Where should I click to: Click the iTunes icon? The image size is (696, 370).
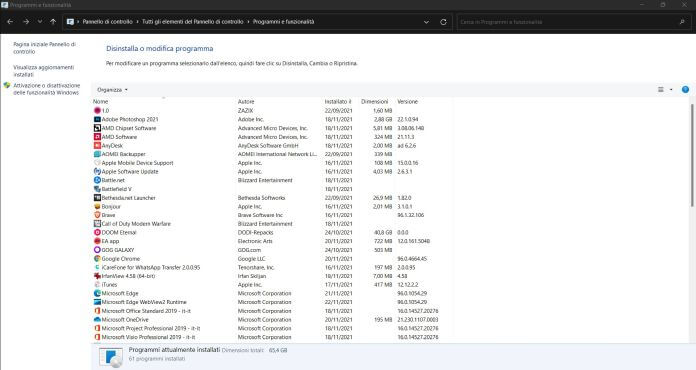point(97,284)
